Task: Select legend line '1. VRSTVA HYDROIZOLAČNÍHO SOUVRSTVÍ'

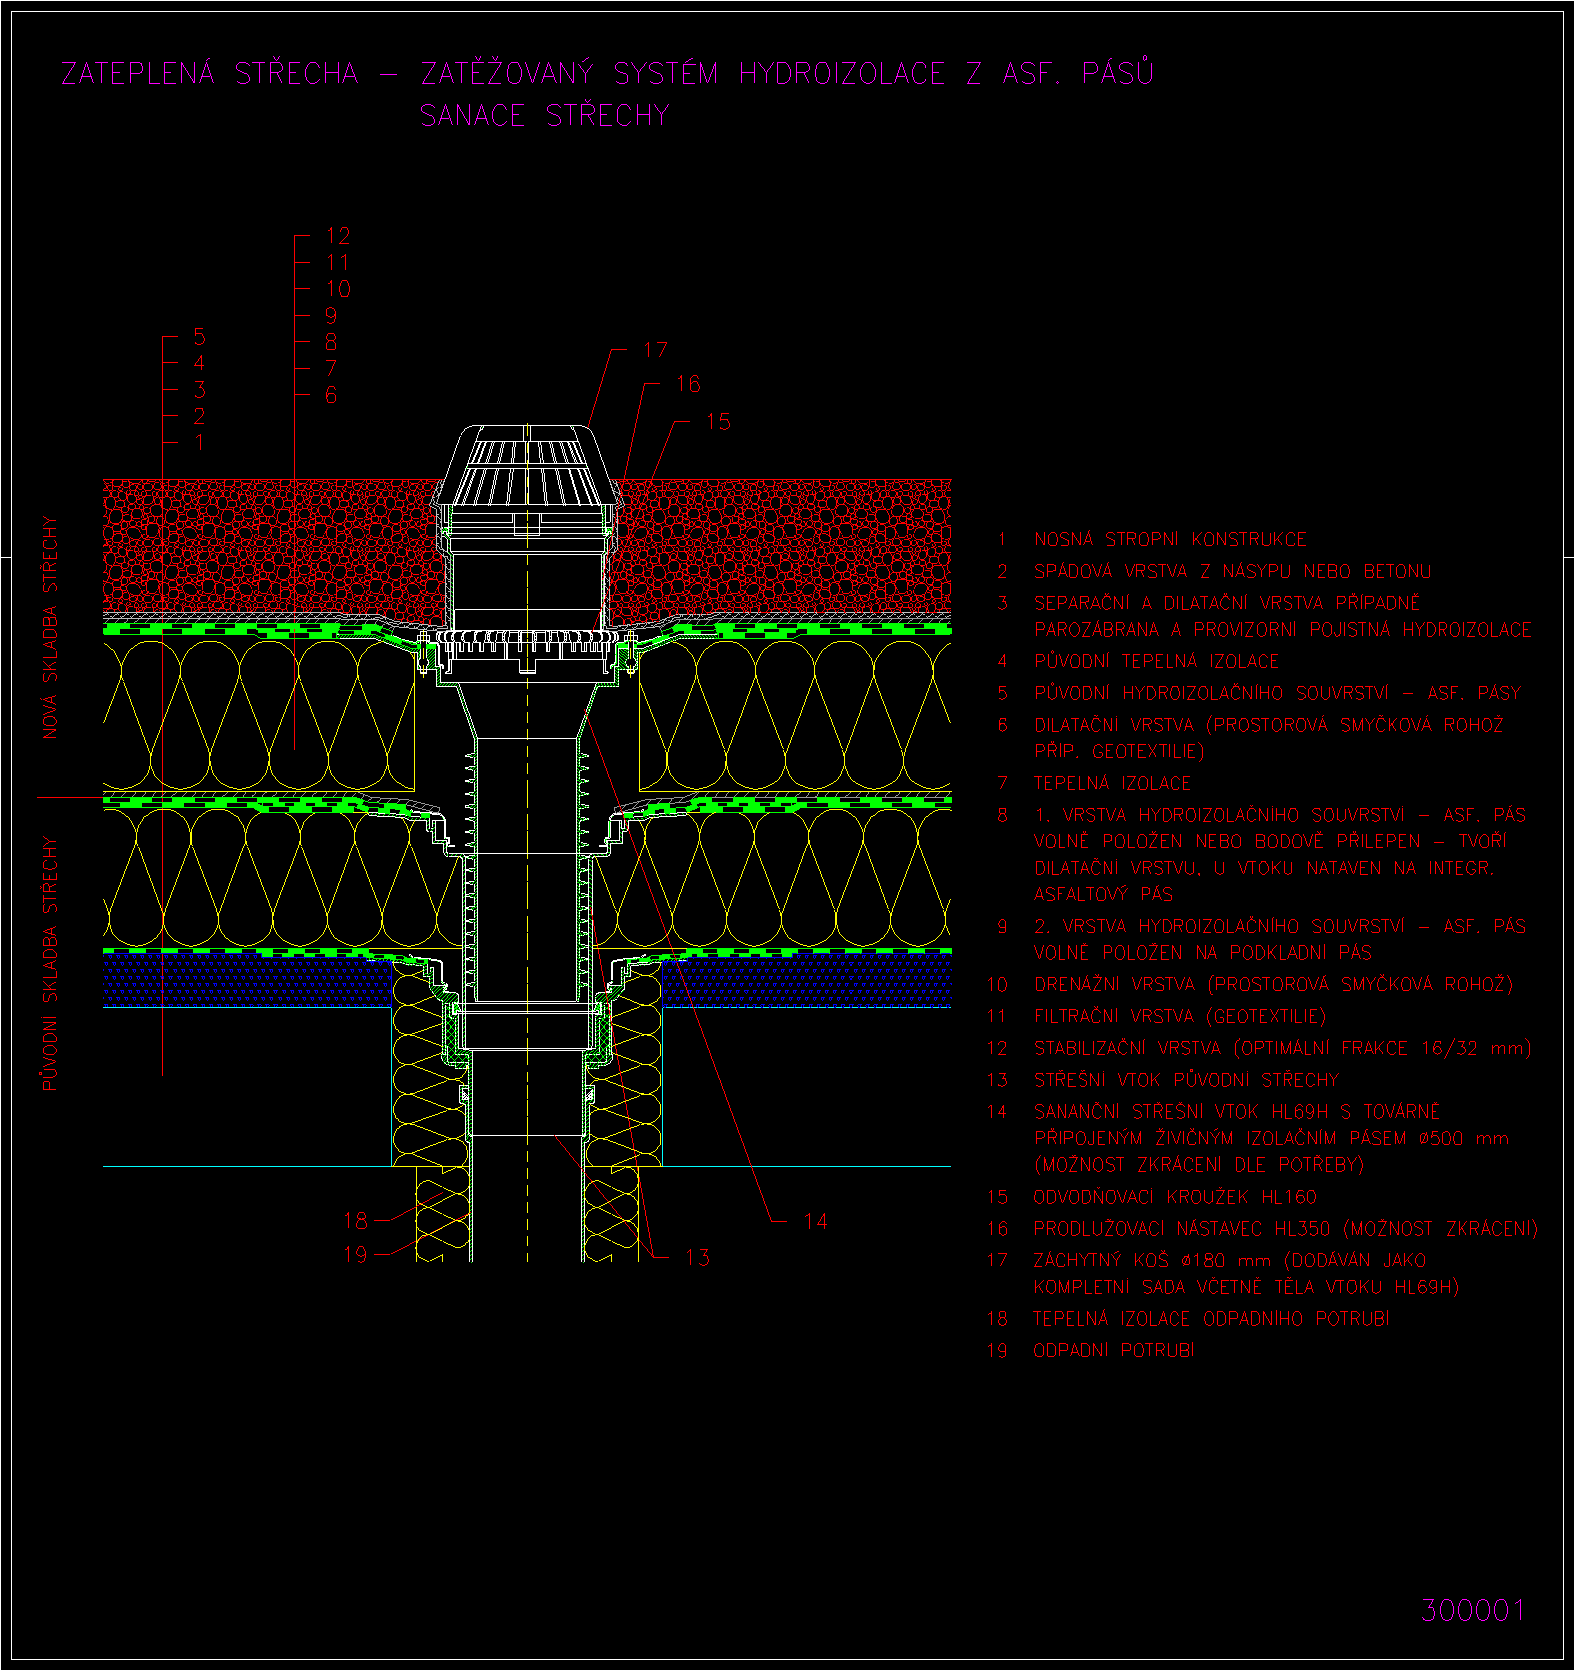Action: [1220, 815]
